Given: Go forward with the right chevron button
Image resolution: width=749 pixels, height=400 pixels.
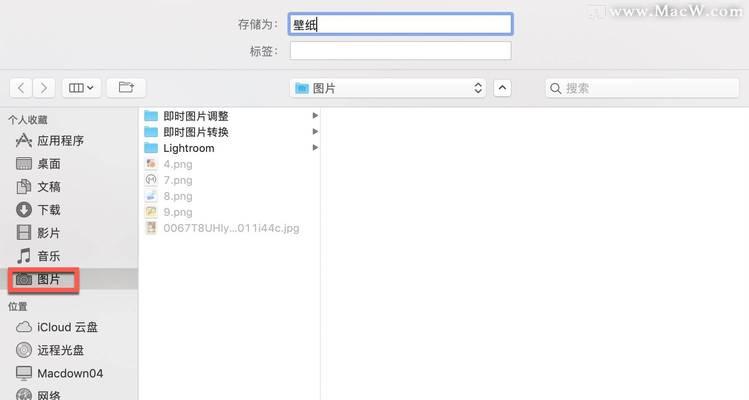Looking at the screenshot, I should (43, 88).
